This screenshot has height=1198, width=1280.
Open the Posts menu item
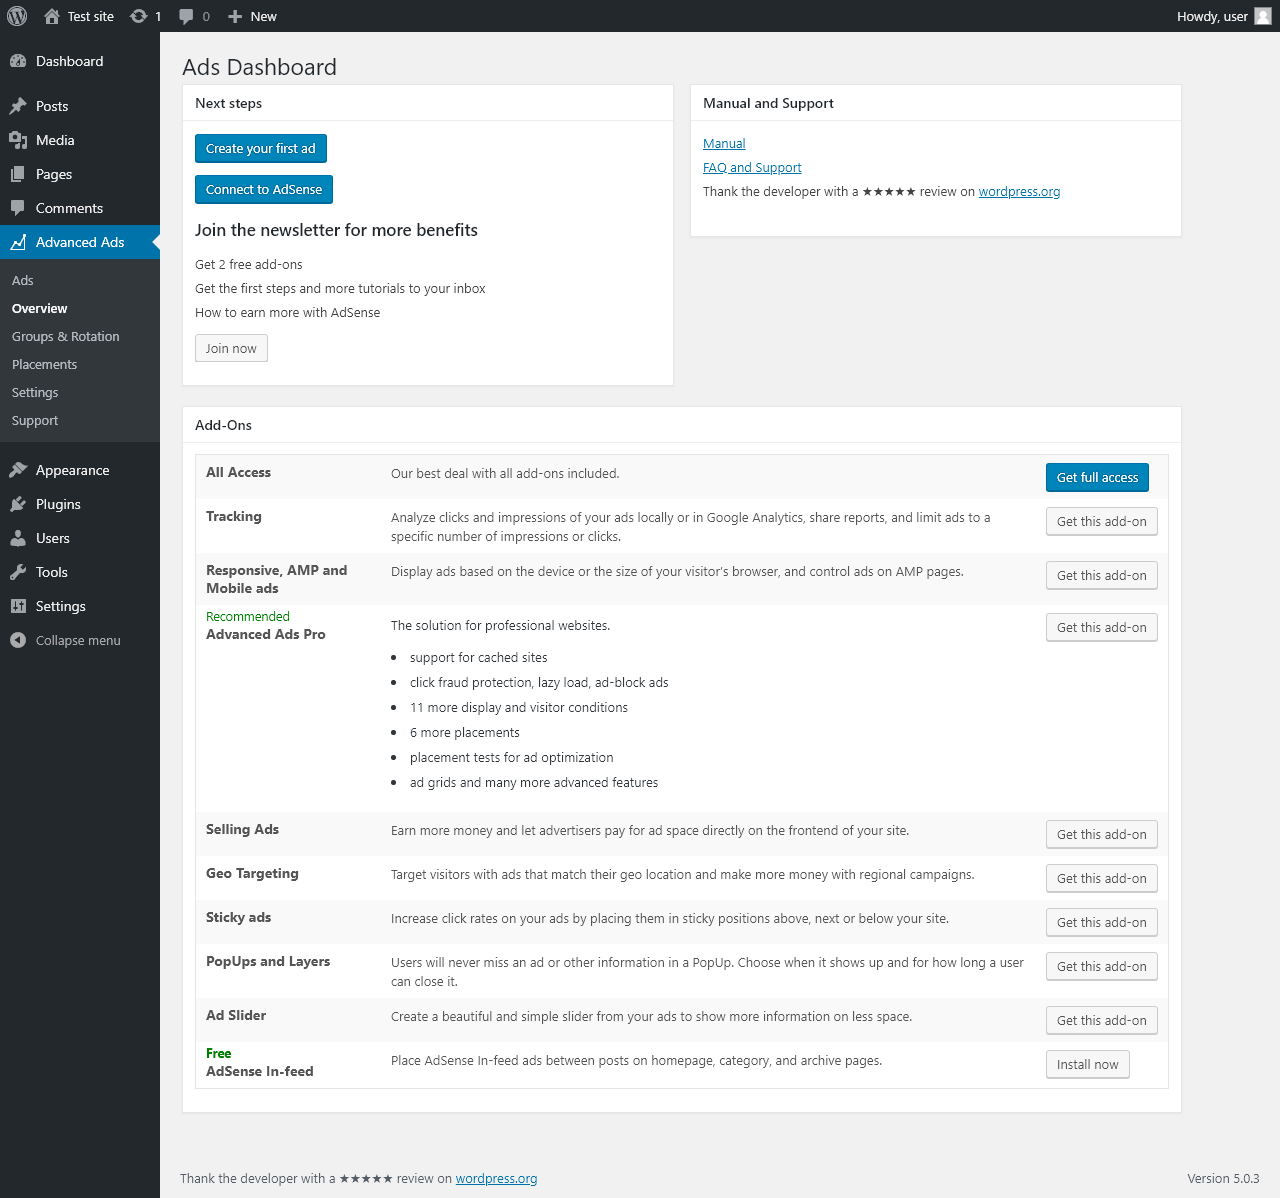coord(80,106)
